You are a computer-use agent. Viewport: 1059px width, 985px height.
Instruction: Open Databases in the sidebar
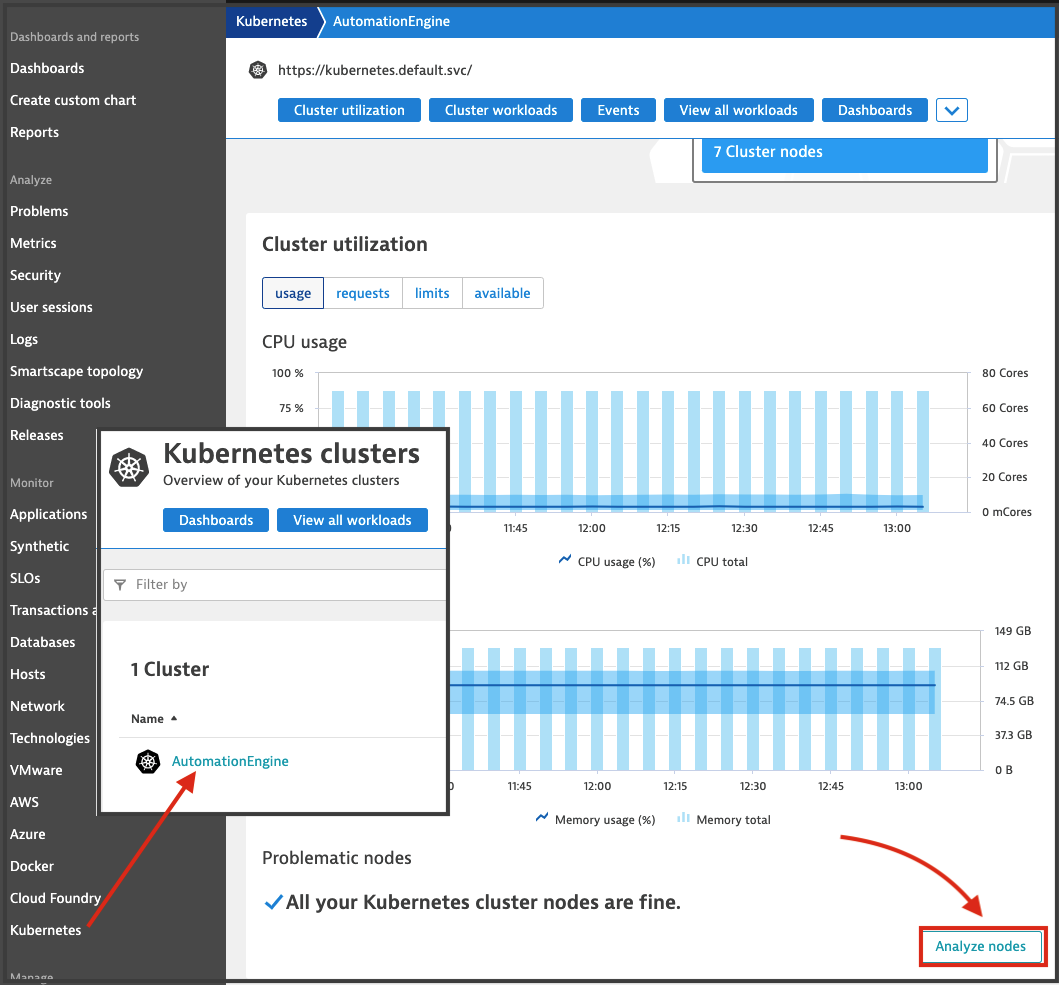43,642
